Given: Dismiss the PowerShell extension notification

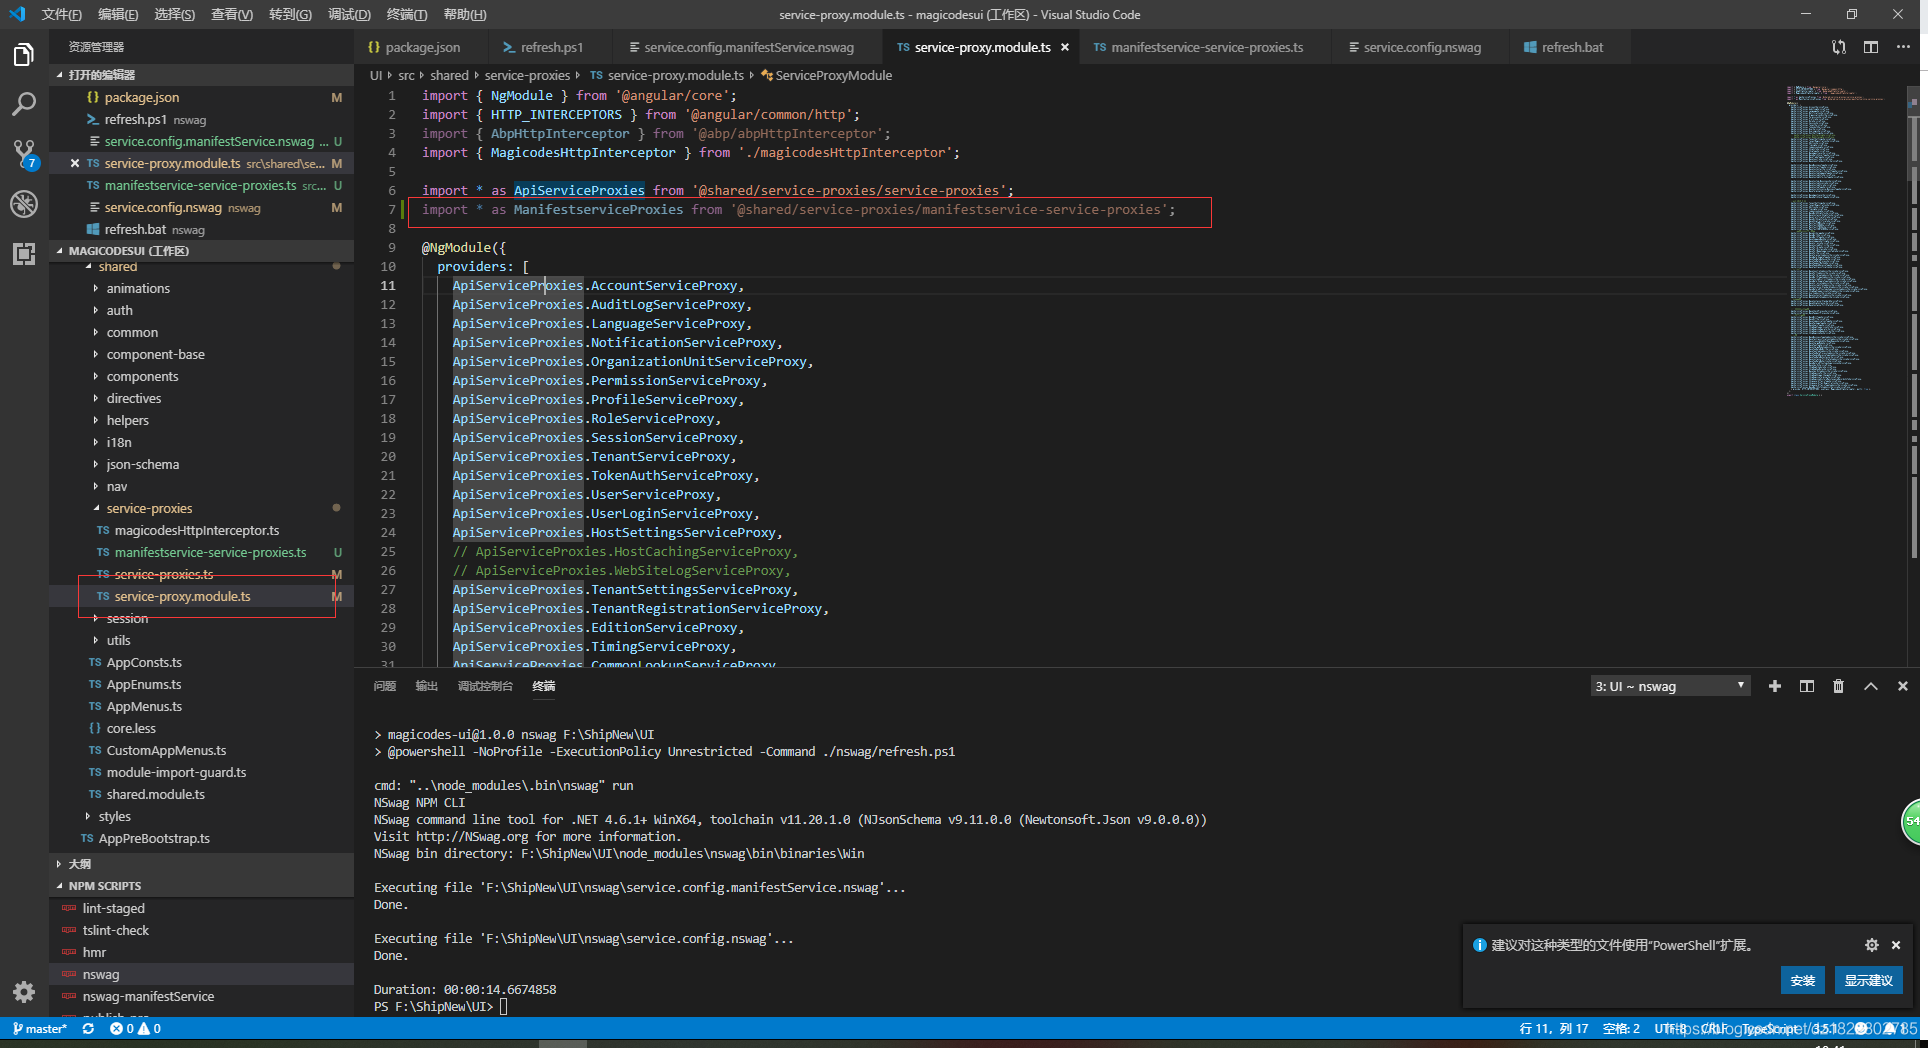Looking at the screenshot, I should (1896, 945).
